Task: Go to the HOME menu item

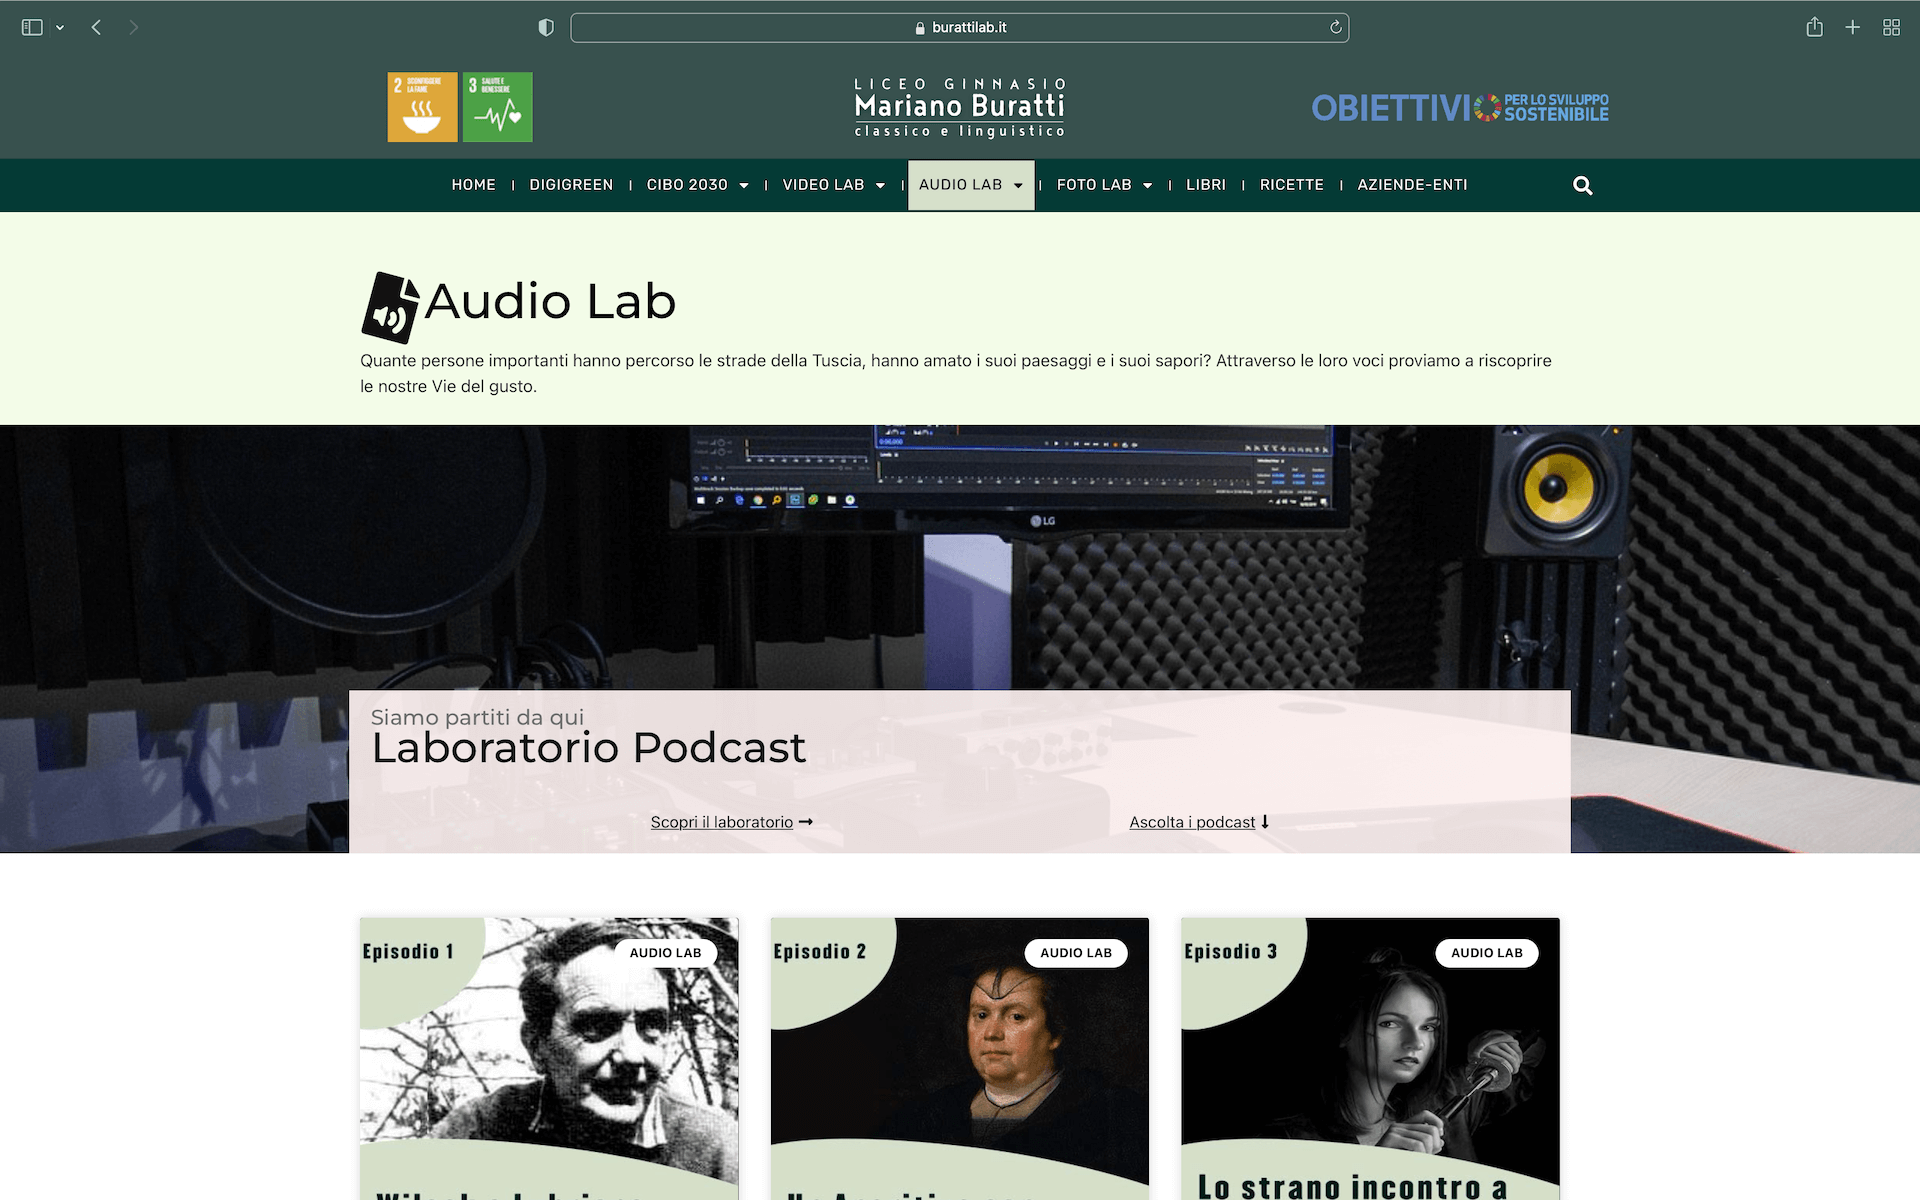Action: [x=474, y=185]
